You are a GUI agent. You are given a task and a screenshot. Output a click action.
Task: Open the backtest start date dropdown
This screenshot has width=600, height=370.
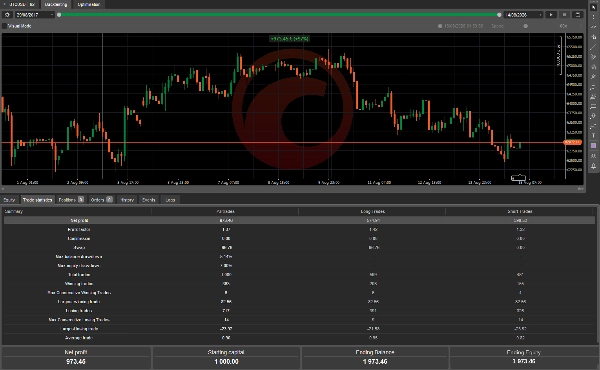coord(35,15)
